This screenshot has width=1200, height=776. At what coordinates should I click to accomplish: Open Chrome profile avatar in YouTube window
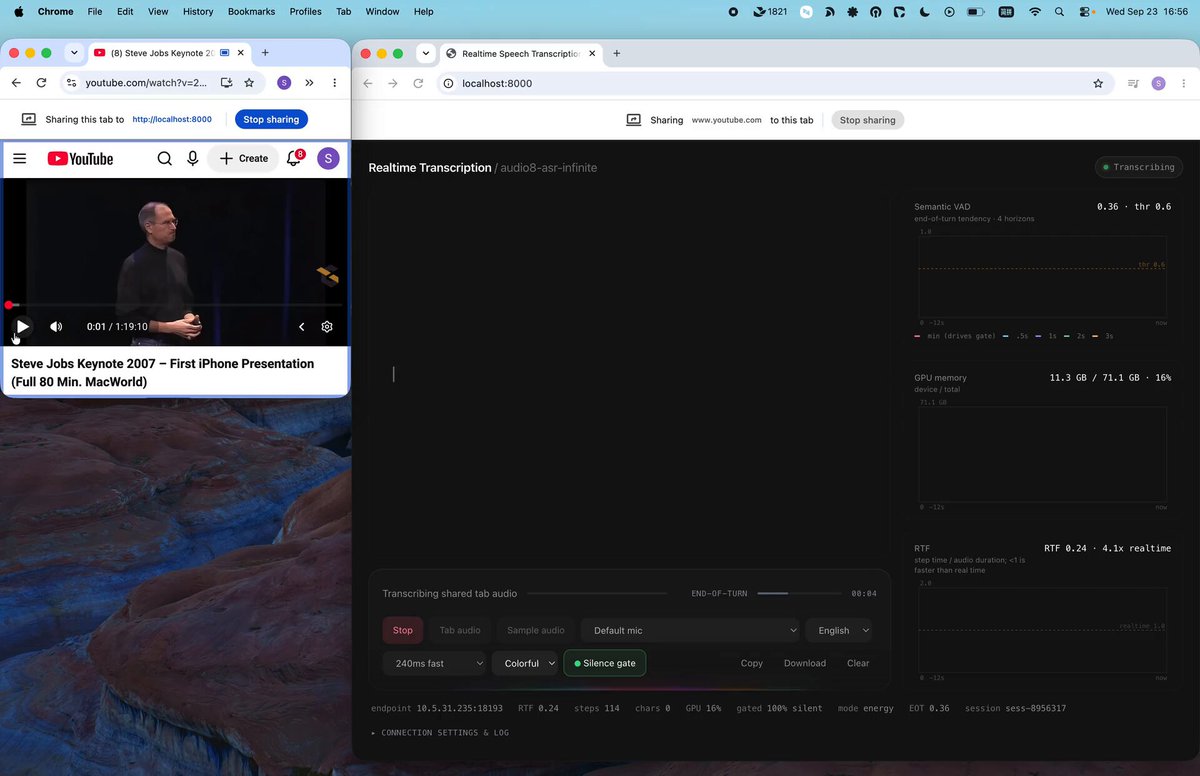tap(284, 83)
